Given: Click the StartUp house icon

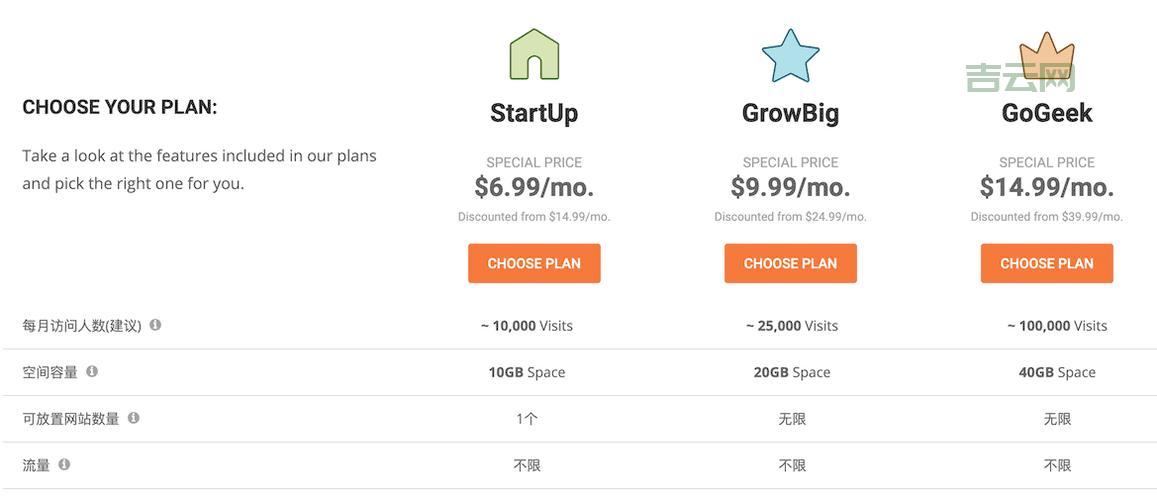Looking at the screenshot, I should tap(534, 54).
